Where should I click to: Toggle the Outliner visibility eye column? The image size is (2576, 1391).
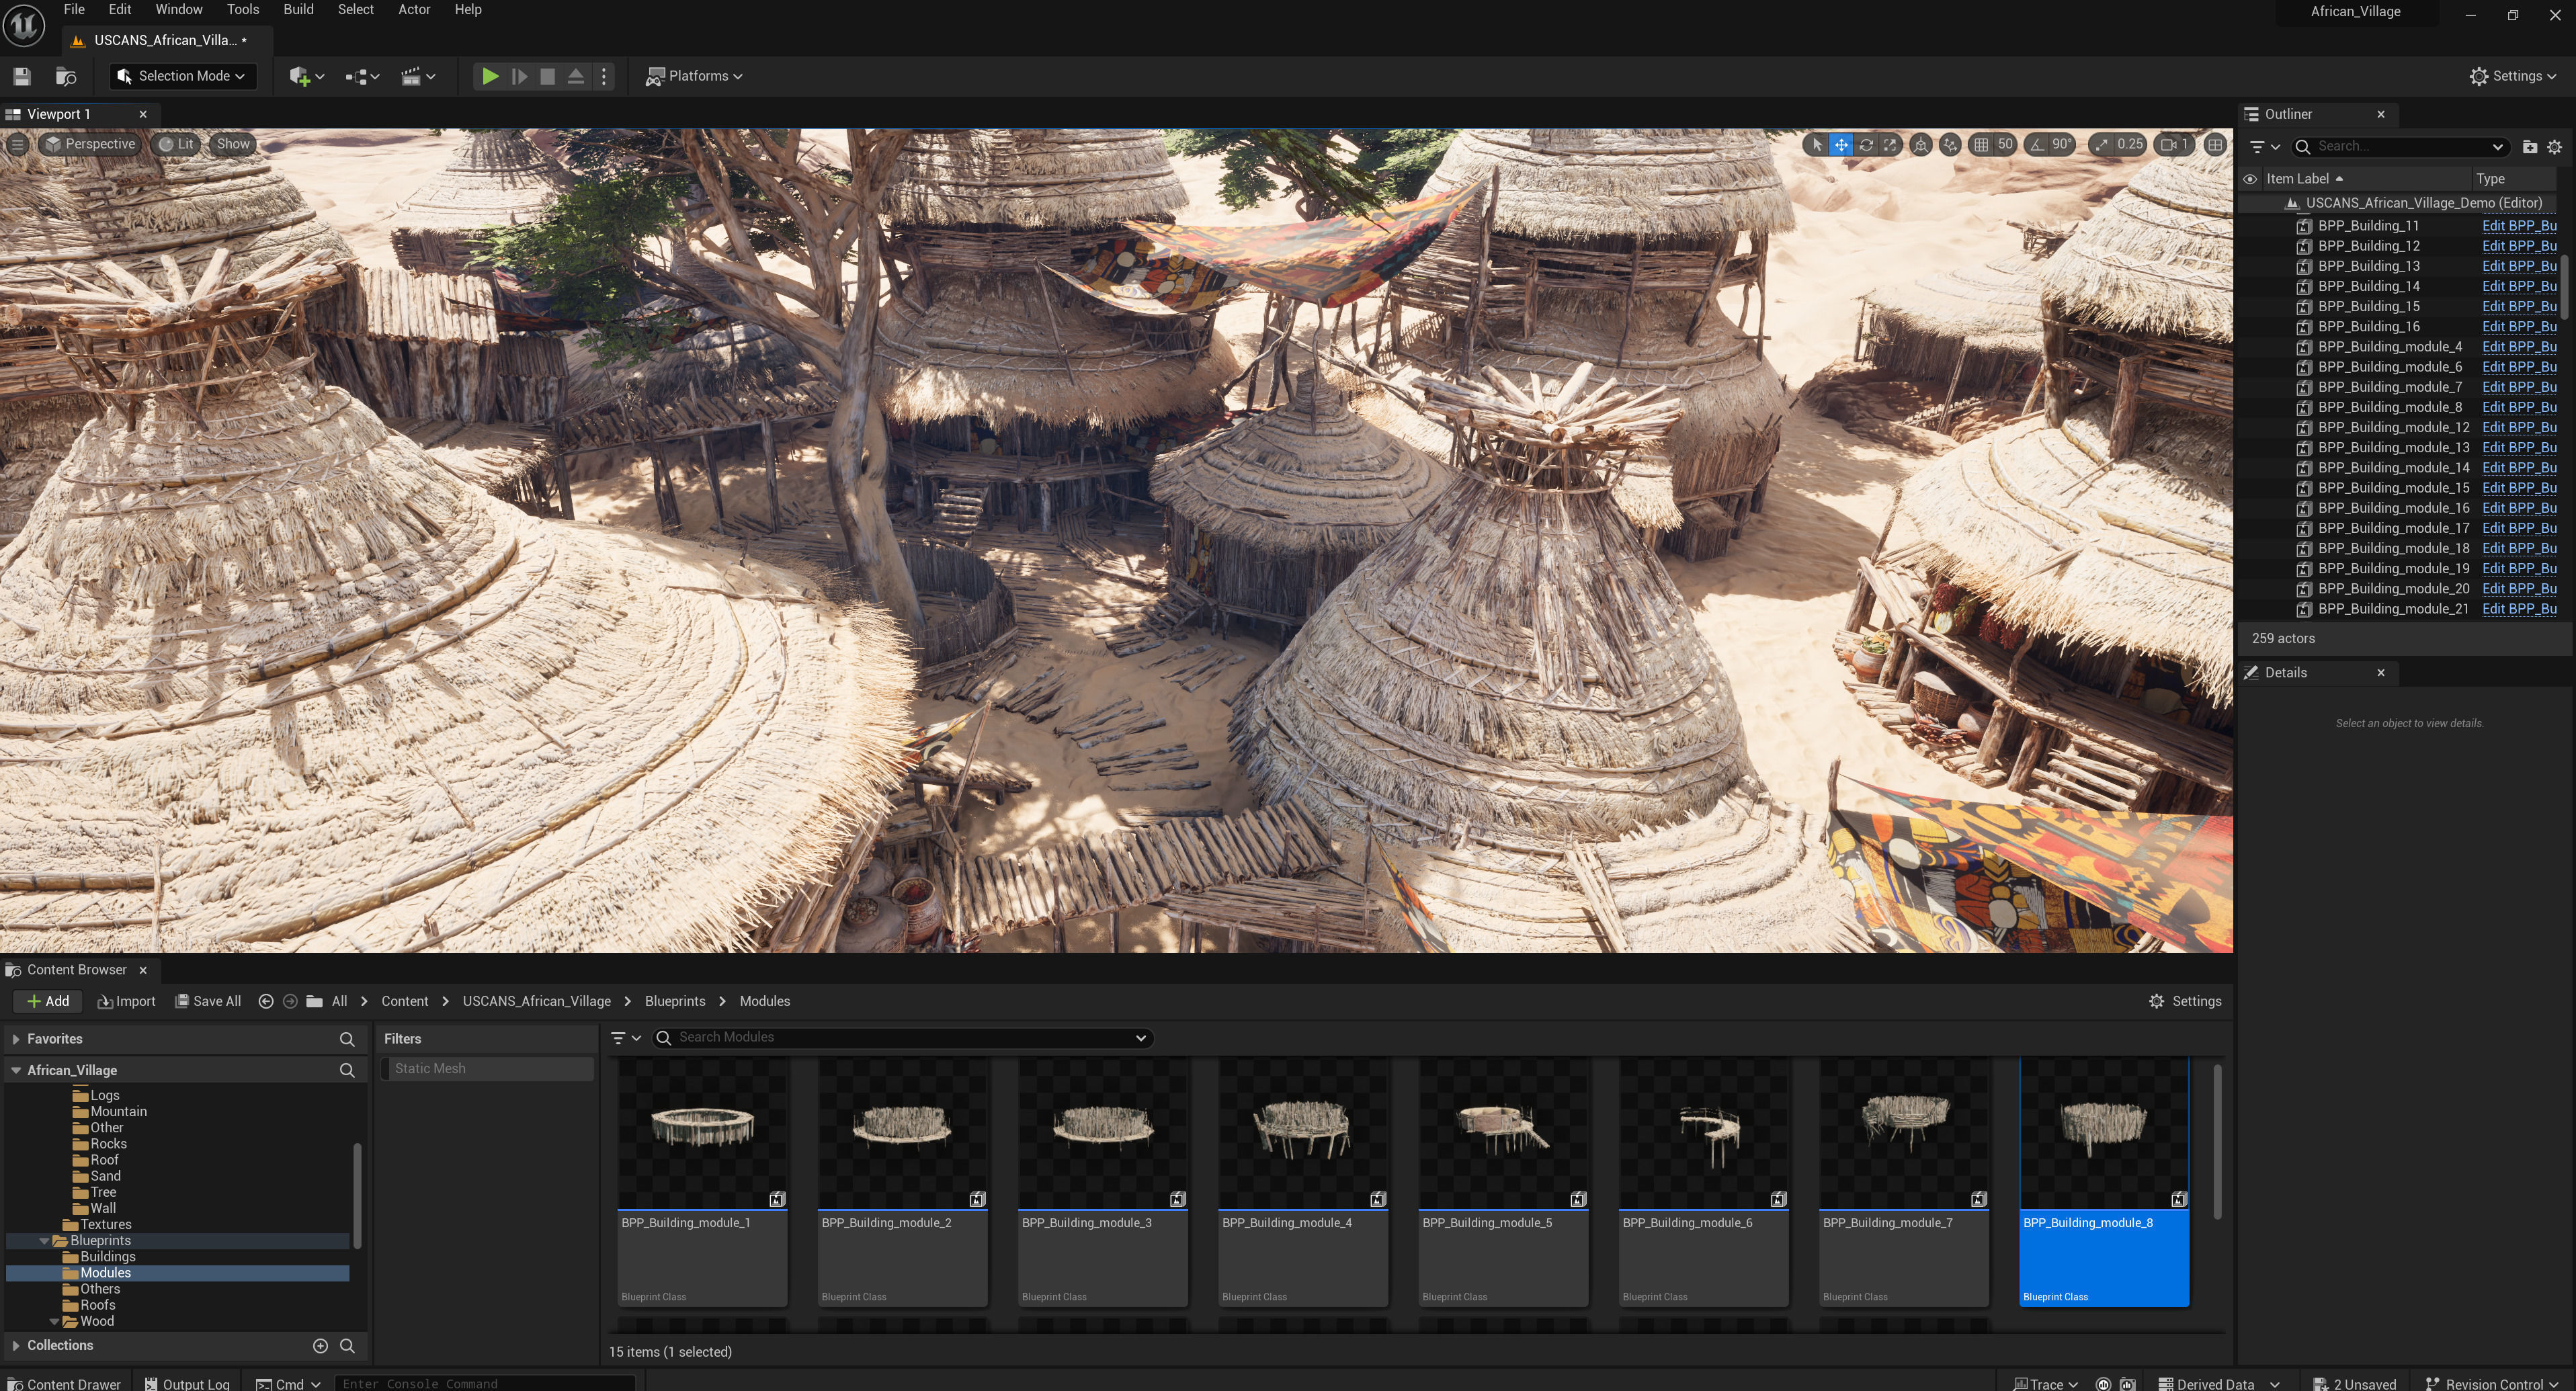[x=2250, y=179]
